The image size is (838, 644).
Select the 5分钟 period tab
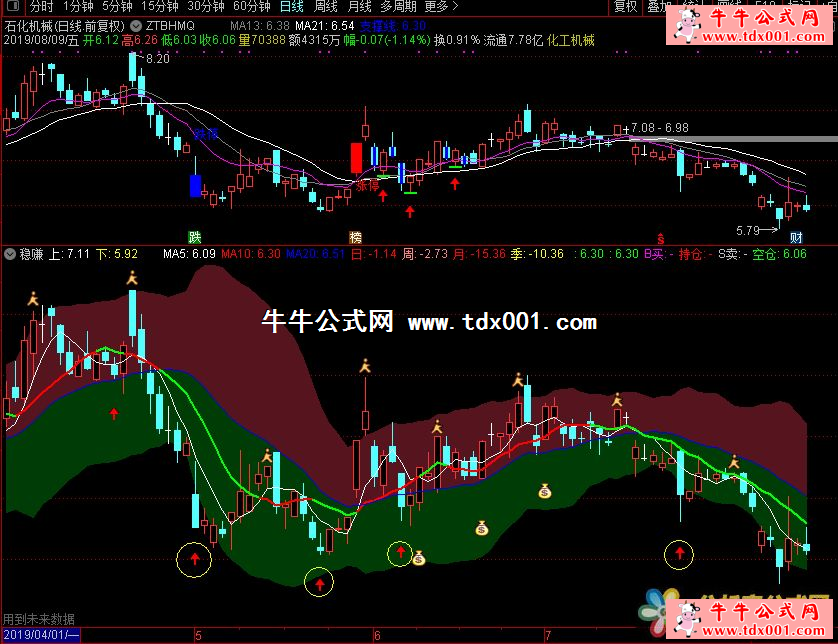point(117,6)
